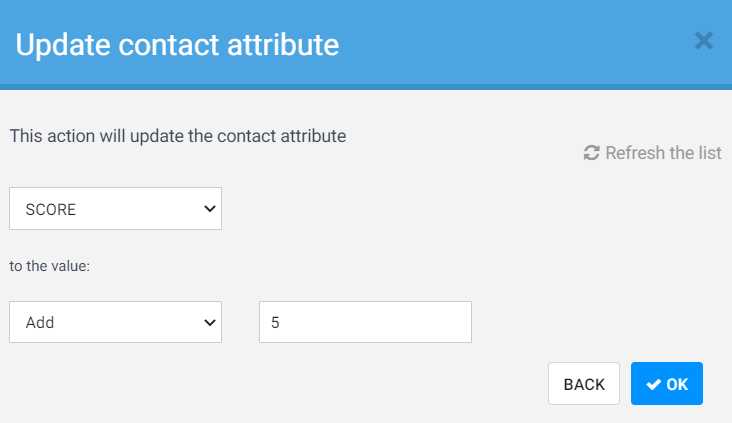Focus the value input field containing 5
The image size is (732, 423).
click(x=365, y=322)
